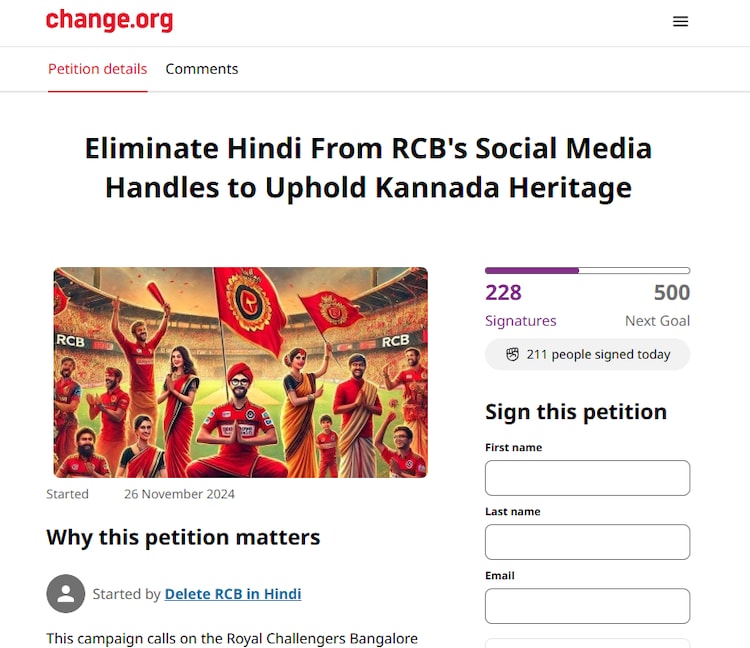750x648 pixels.
Task: Focus the First name input field
Action: tap(587, 478)
